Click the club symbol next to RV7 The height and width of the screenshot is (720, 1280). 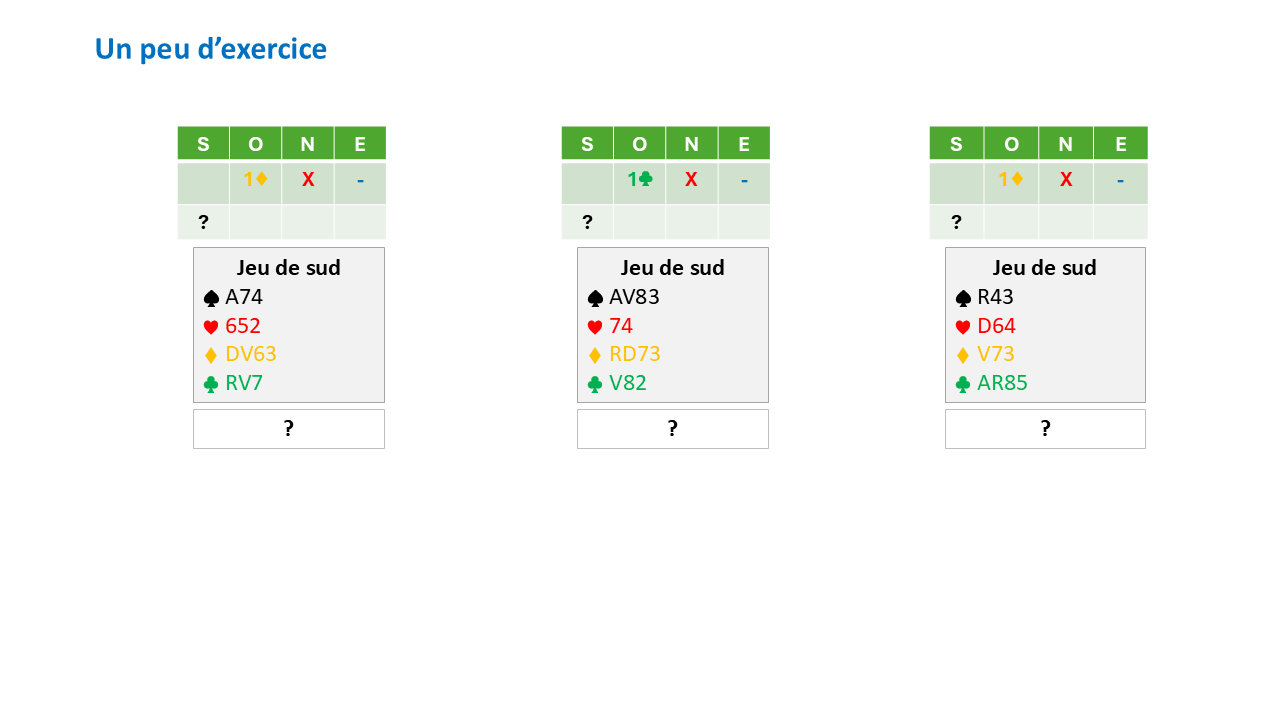point(211,384)
